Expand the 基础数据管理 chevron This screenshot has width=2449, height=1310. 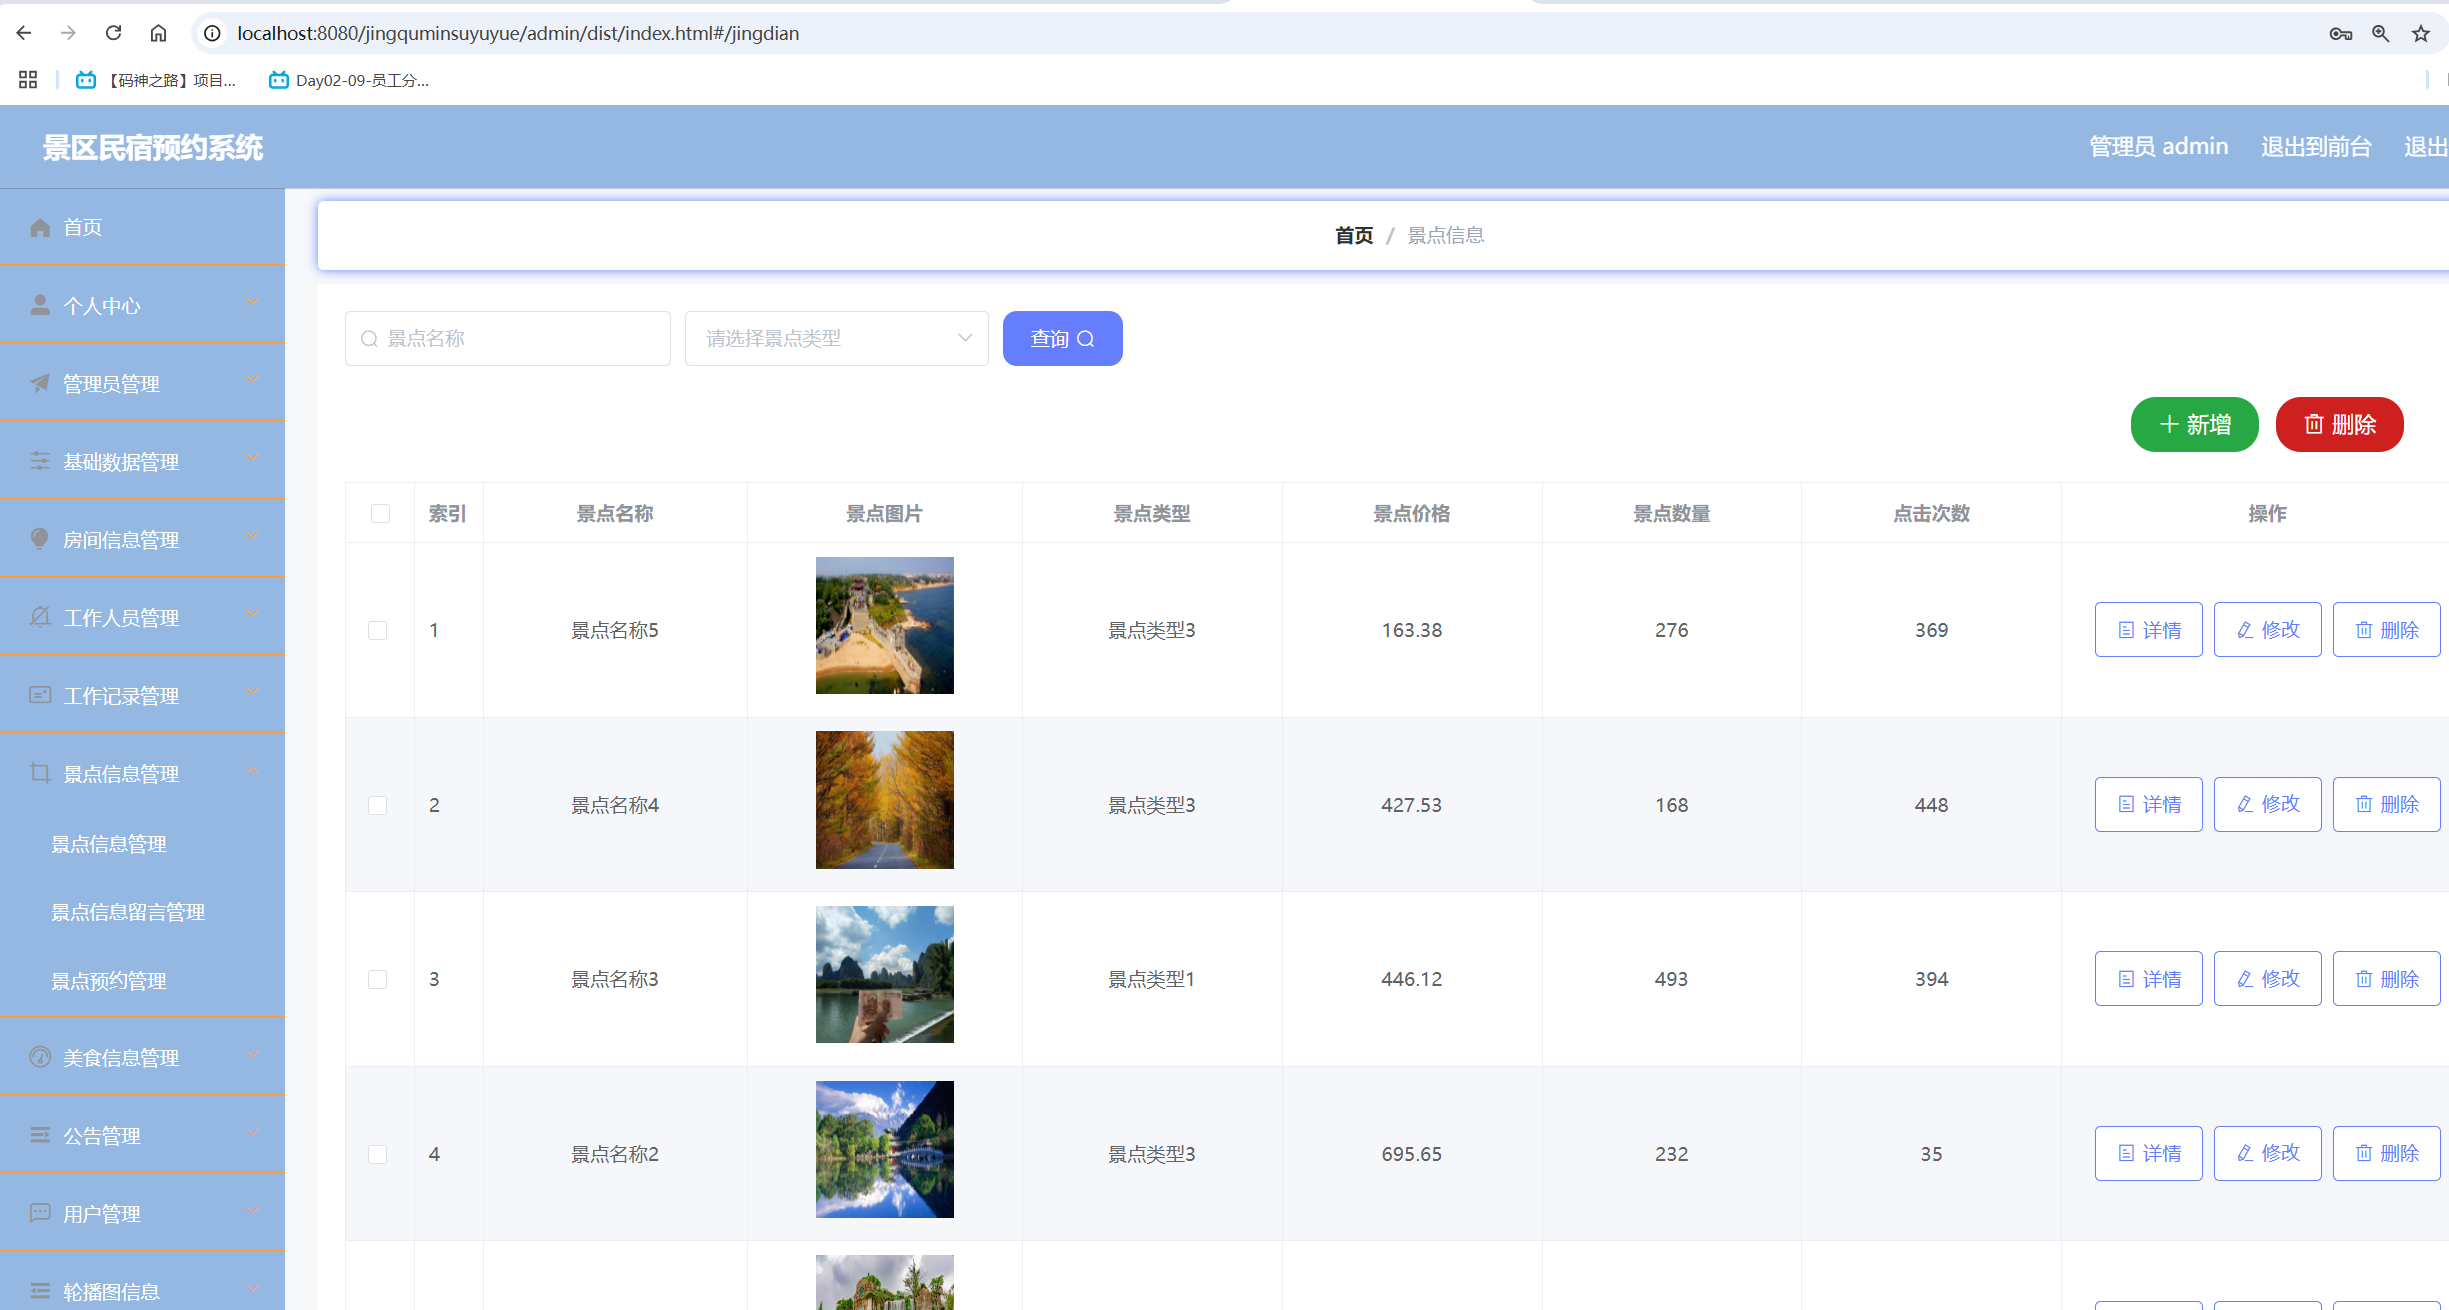point(252,458)
